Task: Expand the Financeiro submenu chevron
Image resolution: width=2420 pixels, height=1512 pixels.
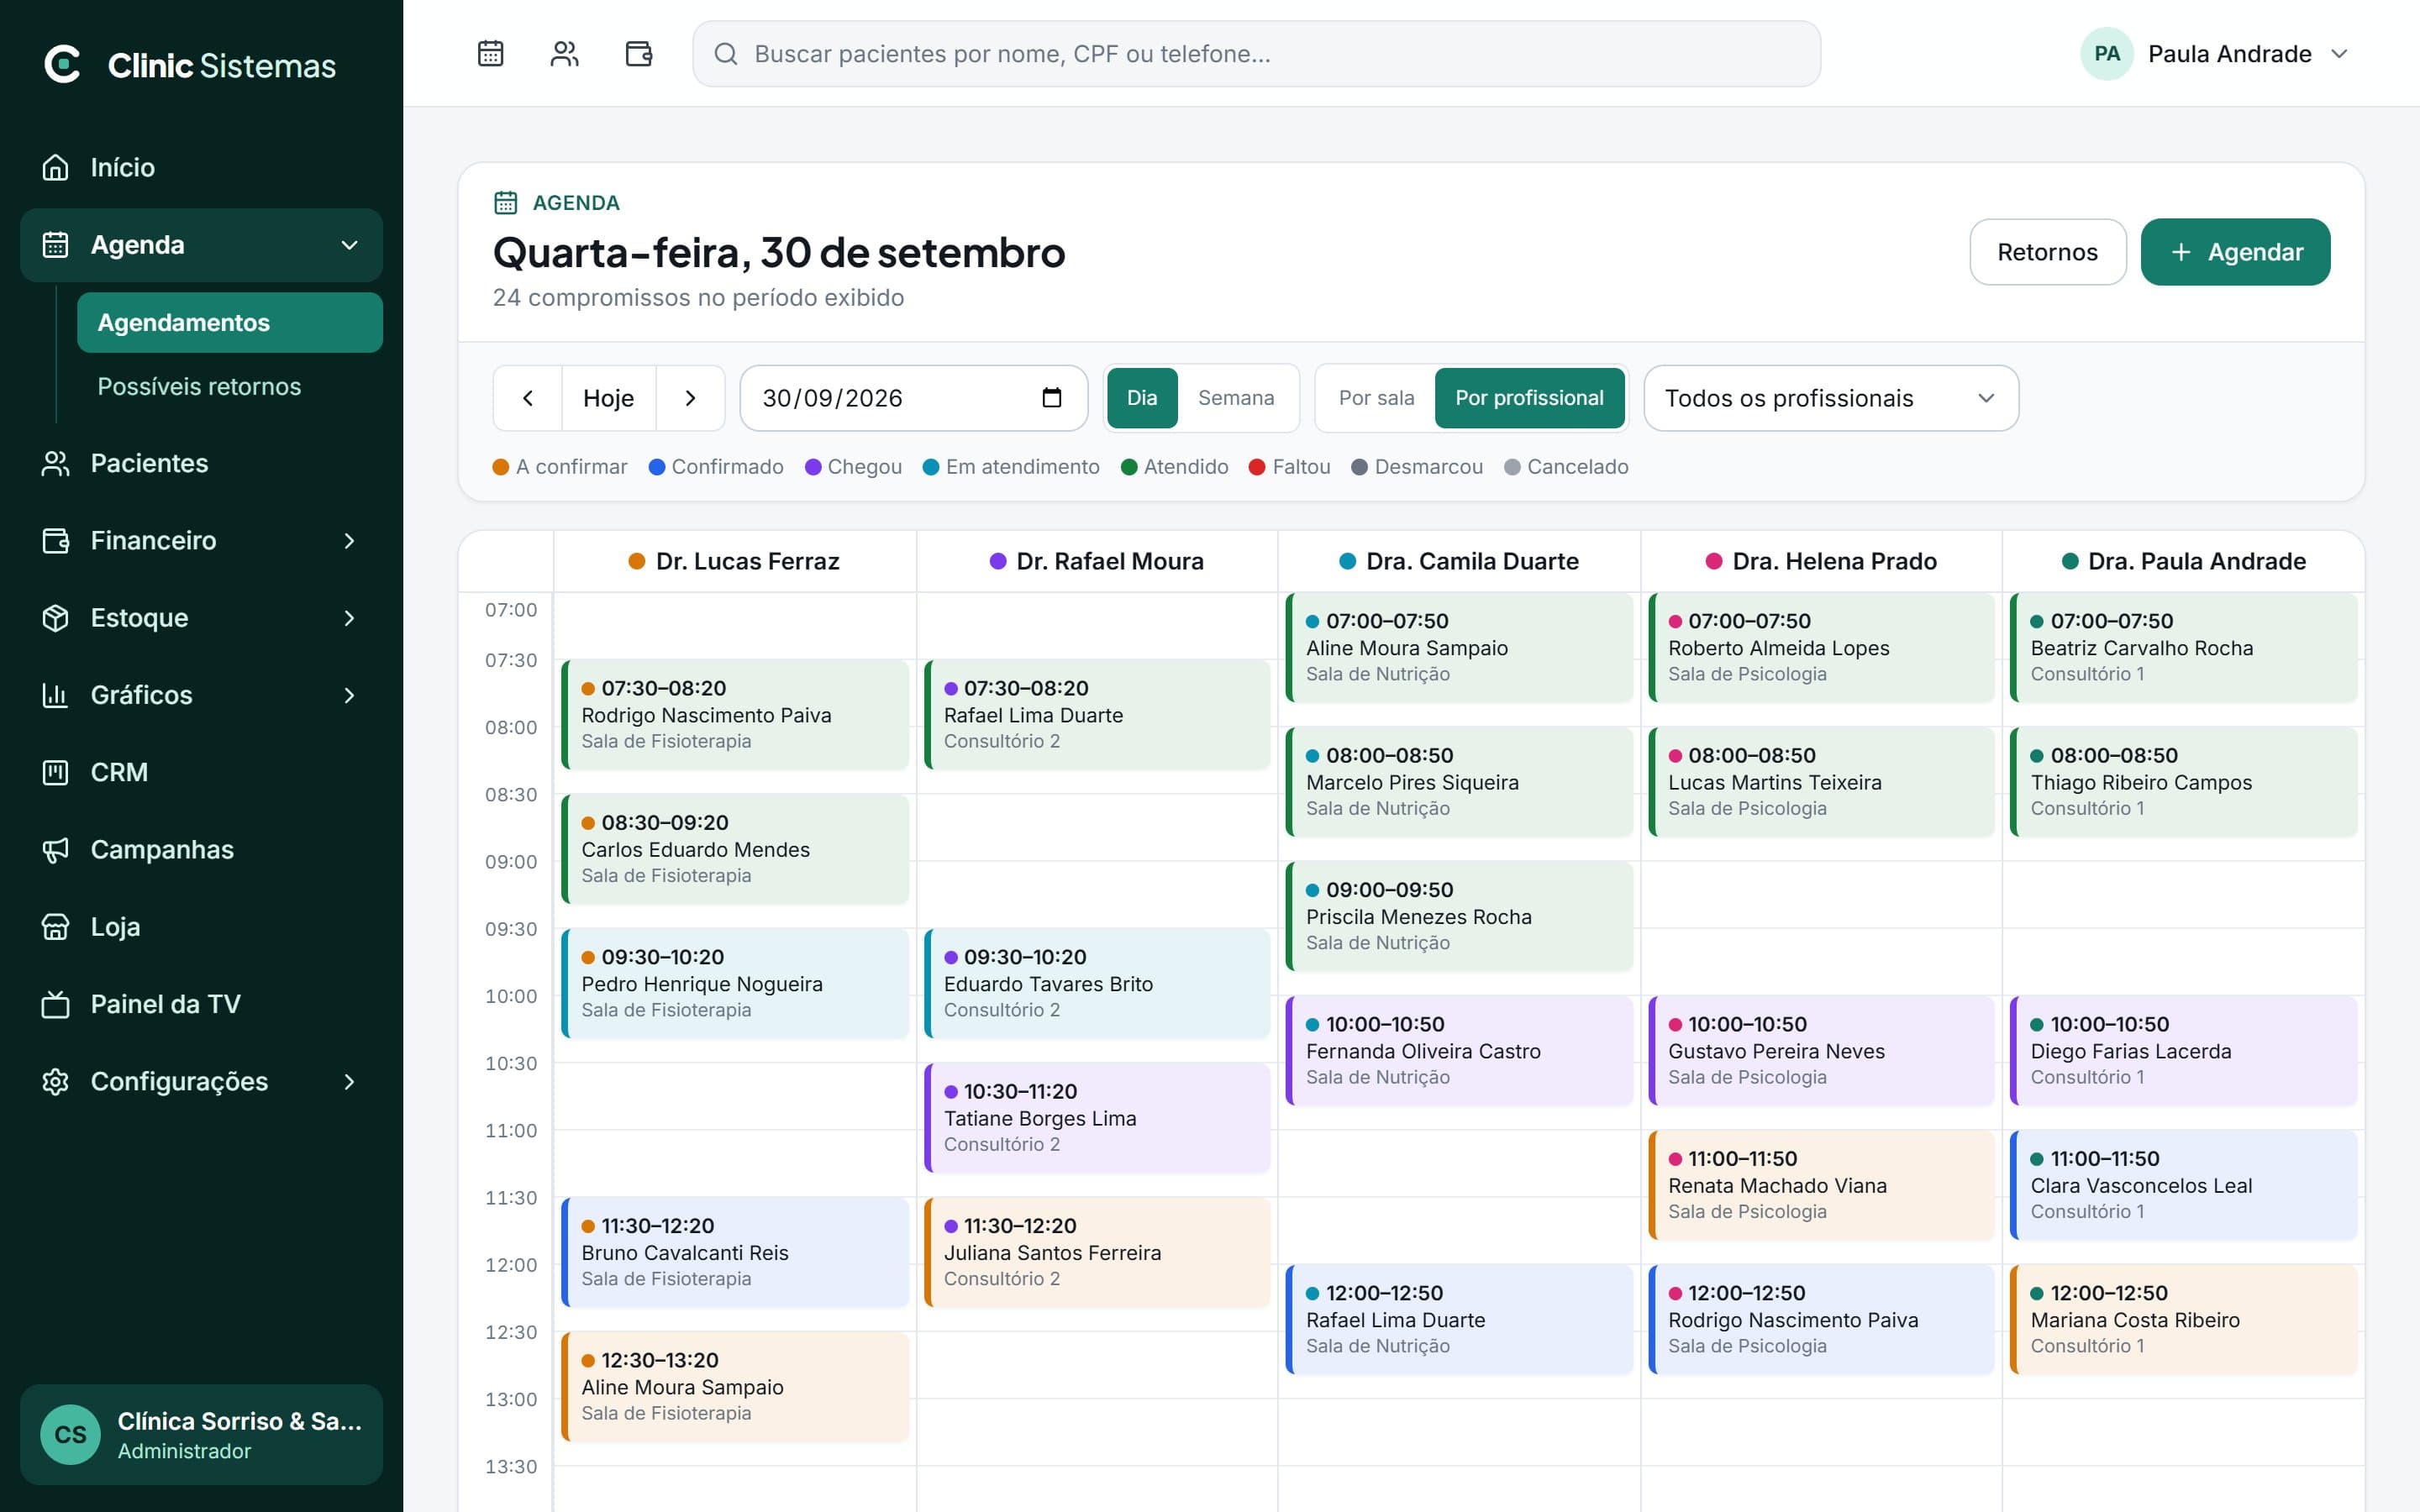Action: pyautogui.click(x=349, y=540)
